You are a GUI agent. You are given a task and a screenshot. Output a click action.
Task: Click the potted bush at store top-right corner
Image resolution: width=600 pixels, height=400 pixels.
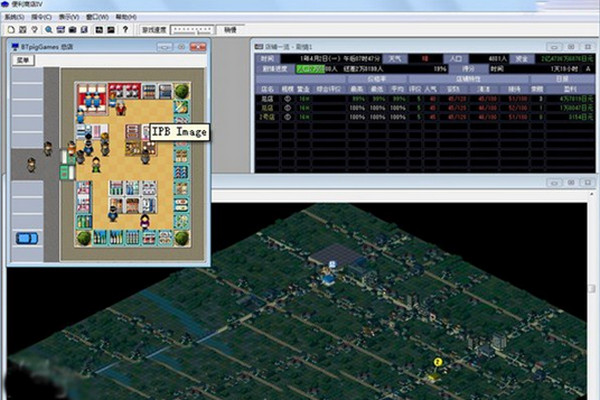click(x=182, y=91)
